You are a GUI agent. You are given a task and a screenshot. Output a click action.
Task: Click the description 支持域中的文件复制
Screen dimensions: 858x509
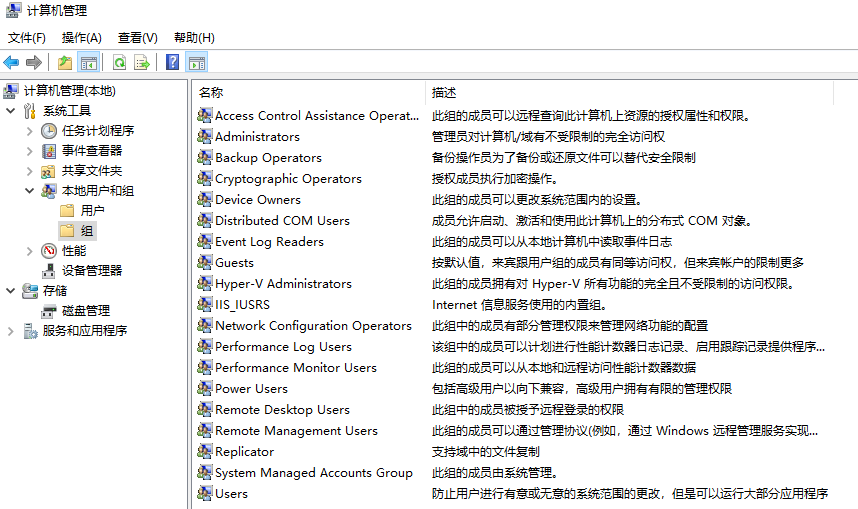pyautogui.click(x=485, y=452)
